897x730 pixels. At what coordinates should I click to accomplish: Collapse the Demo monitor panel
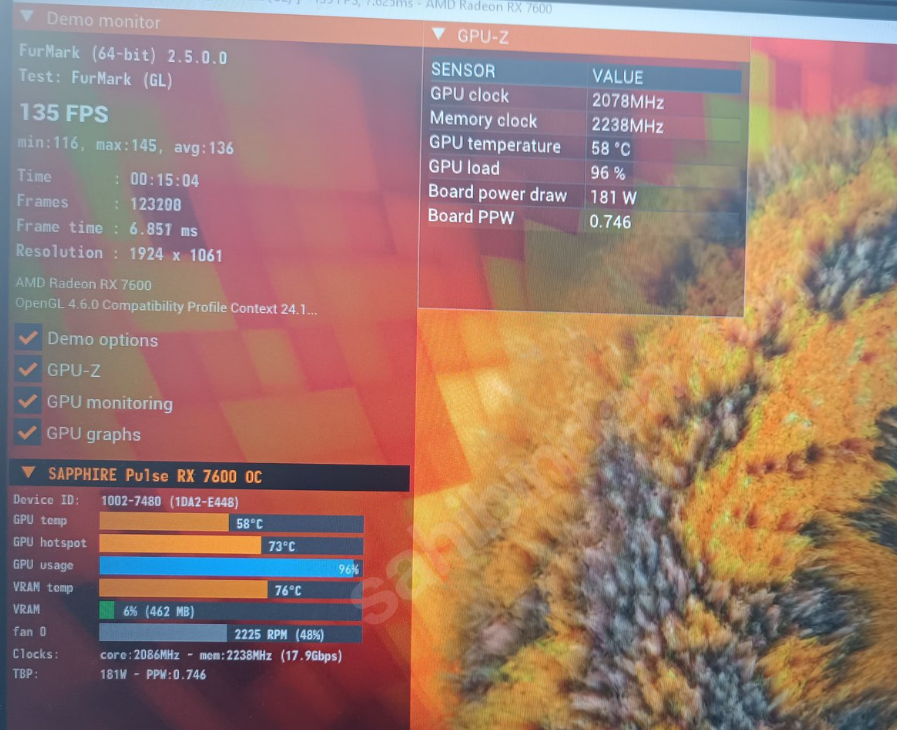[26, 17]
